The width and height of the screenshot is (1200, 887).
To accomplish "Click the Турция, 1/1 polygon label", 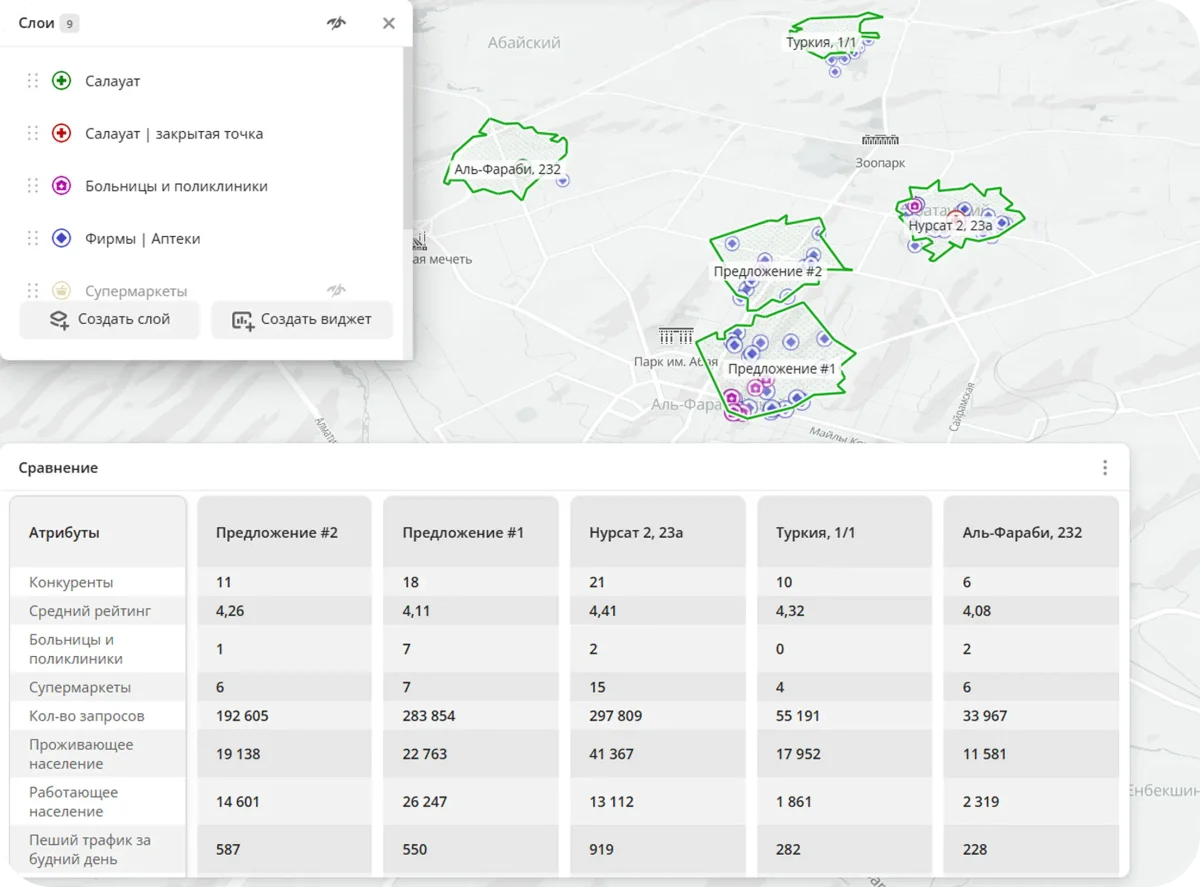I will pos(821,42).
